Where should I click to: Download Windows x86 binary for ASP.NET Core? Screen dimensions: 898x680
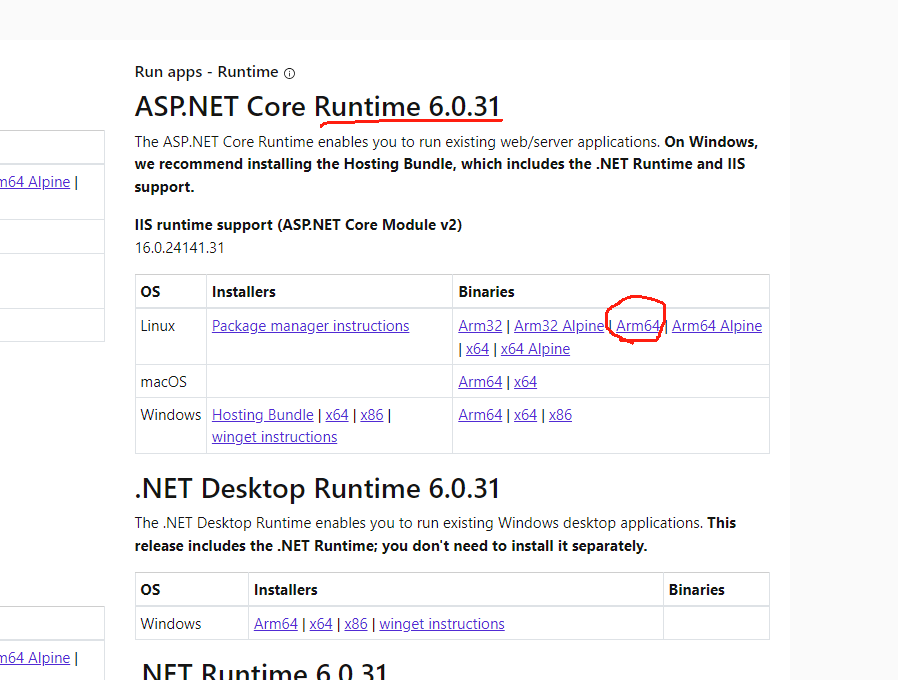(x=560, y=415)
